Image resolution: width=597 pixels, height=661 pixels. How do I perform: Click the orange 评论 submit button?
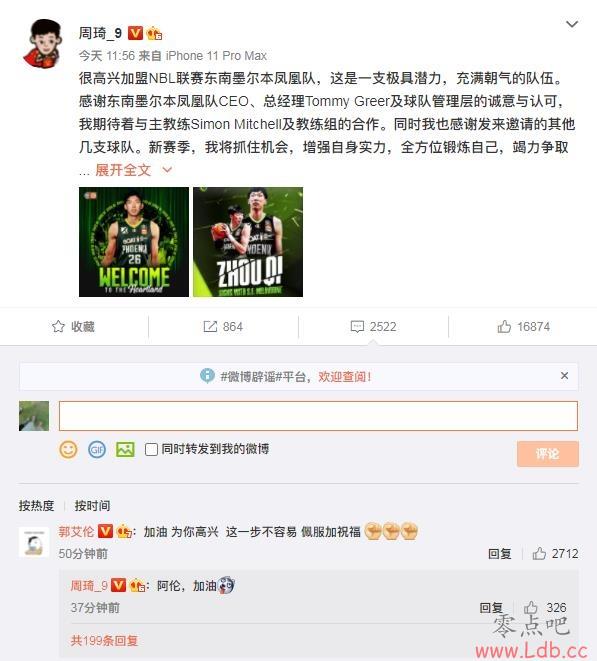click(548, 454)
